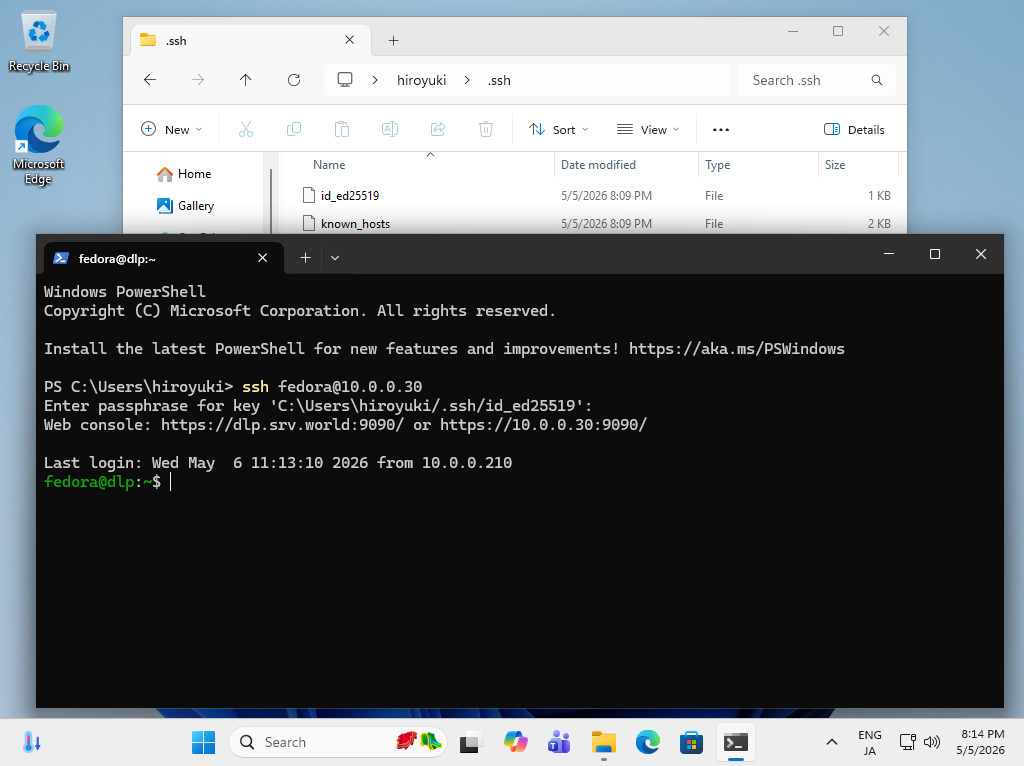This screenshot has height=766, width=1024.
Task: Toggle the Details pane in File Explorer
Action: 854,129
